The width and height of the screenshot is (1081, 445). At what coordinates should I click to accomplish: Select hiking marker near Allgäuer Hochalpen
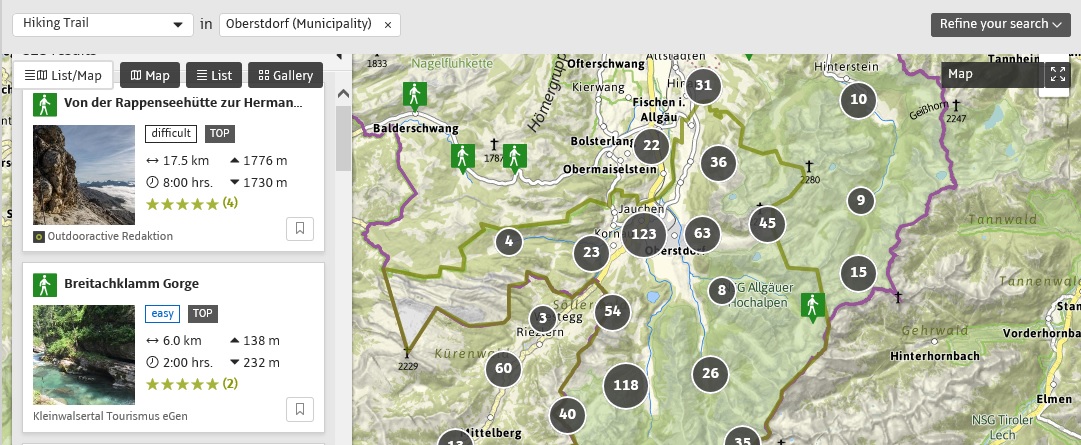coord(813,307)
